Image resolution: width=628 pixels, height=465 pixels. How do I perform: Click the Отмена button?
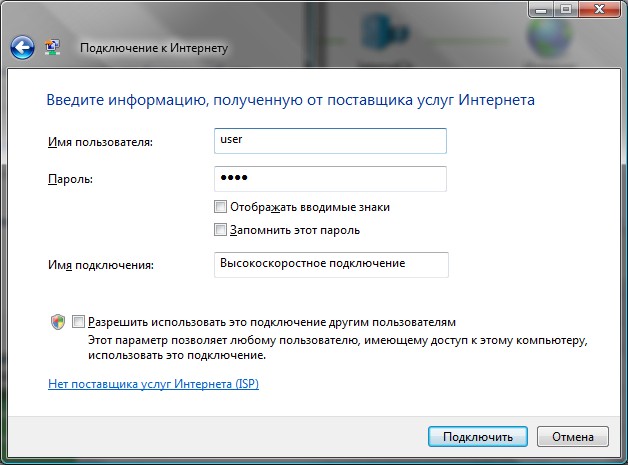[x=573, y=437]
